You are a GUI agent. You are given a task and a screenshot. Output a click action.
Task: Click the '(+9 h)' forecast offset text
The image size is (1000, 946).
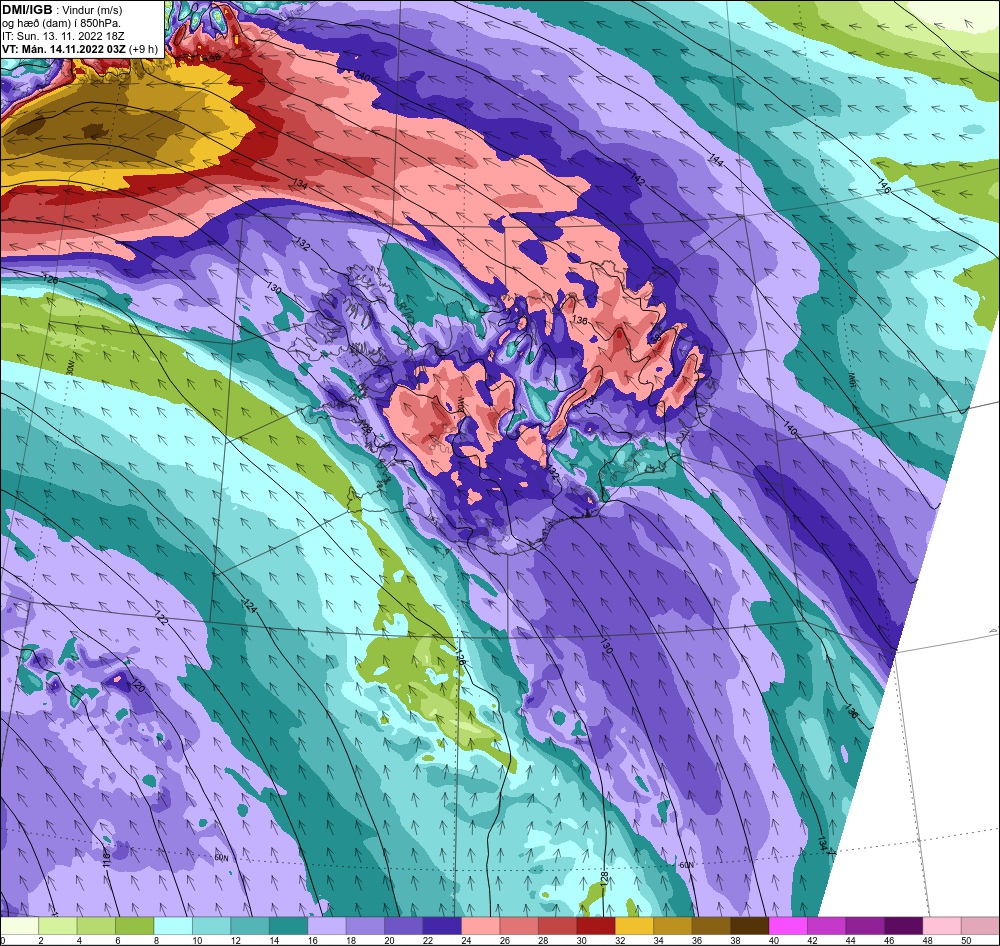(x=143, y=49)
